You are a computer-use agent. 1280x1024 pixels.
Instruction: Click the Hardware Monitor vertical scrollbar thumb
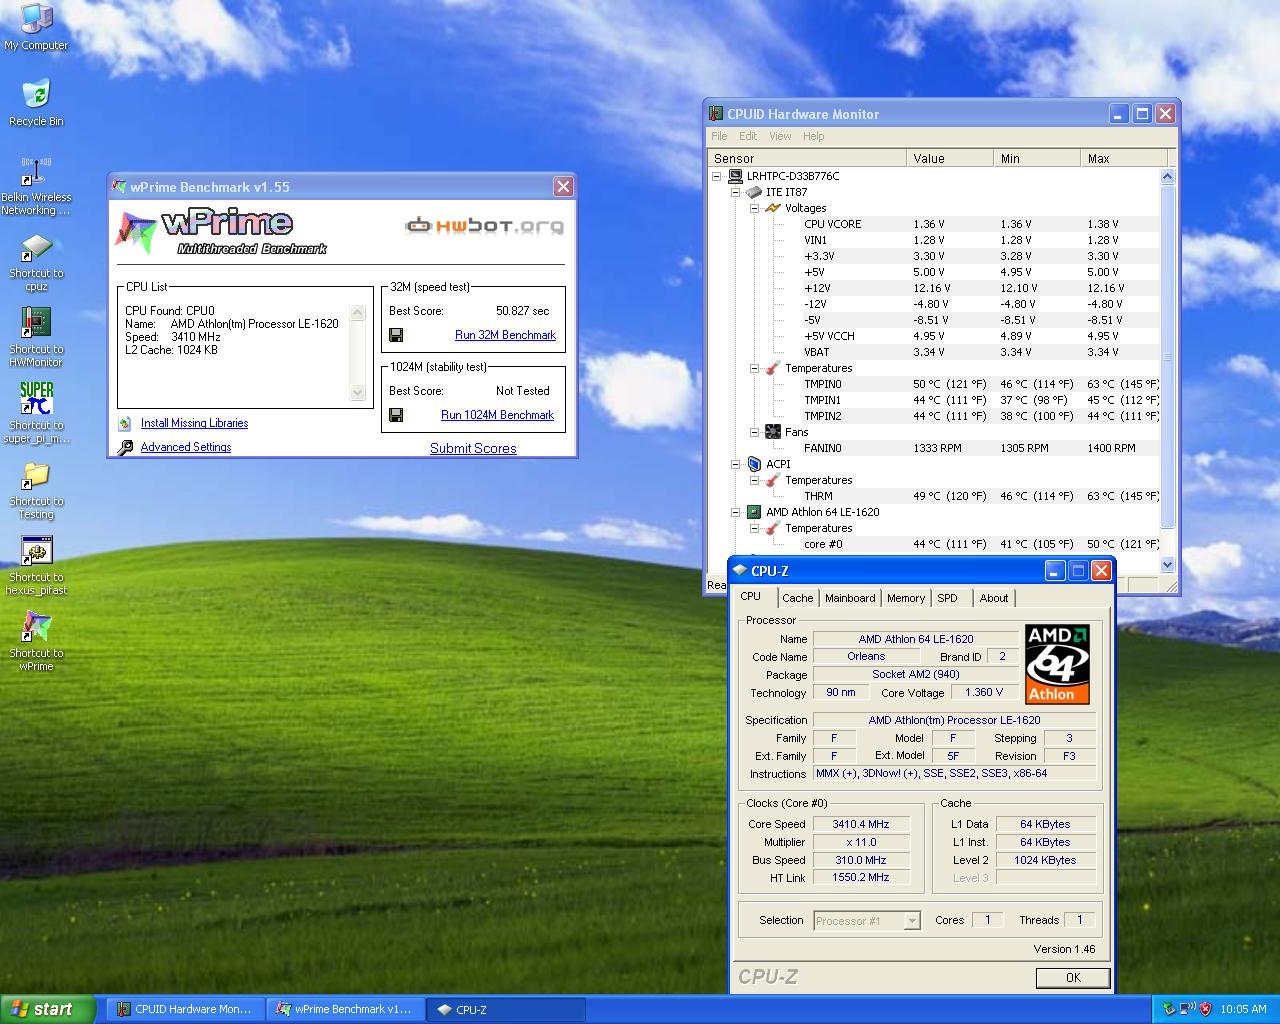point(1167,357)
